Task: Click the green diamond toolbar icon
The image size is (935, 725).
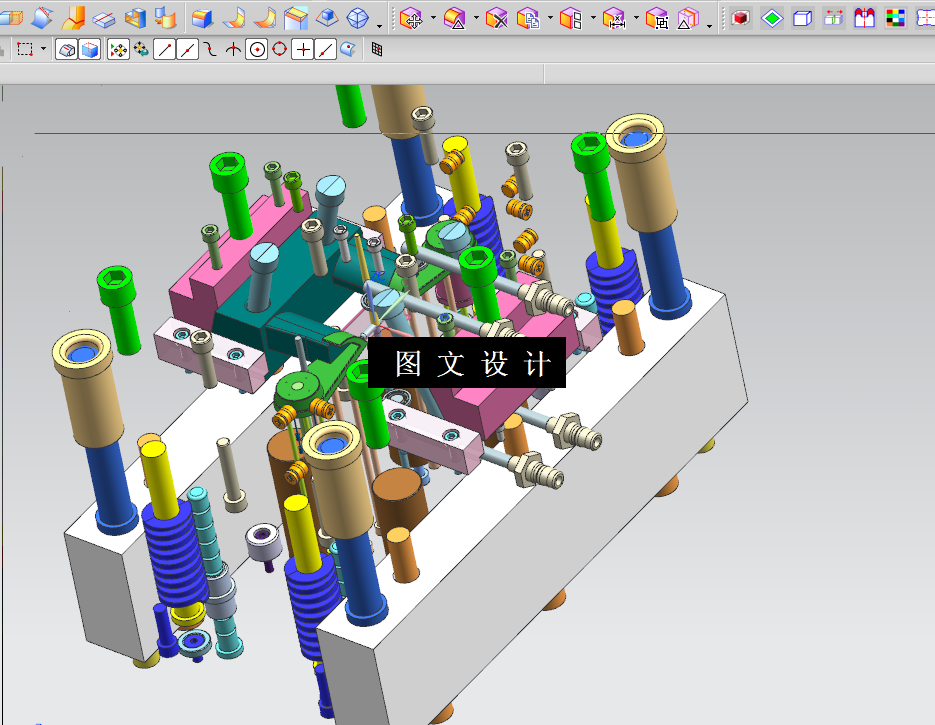Action: [x=772, y=18]
